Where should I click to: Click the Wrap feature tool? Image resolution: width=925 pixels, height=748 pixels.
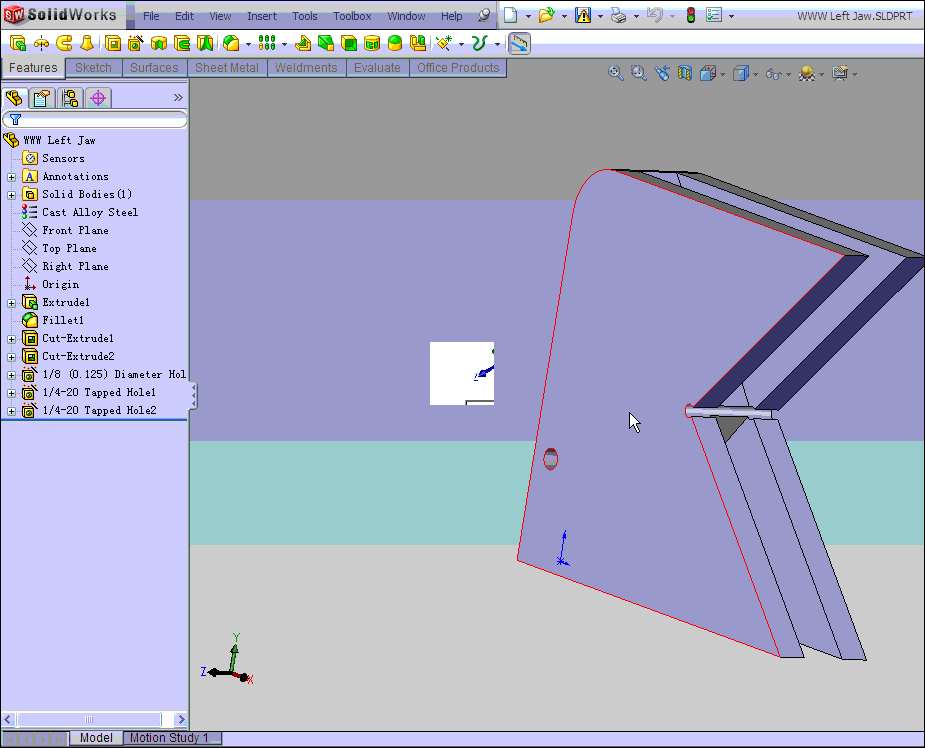tap(372, 43)
